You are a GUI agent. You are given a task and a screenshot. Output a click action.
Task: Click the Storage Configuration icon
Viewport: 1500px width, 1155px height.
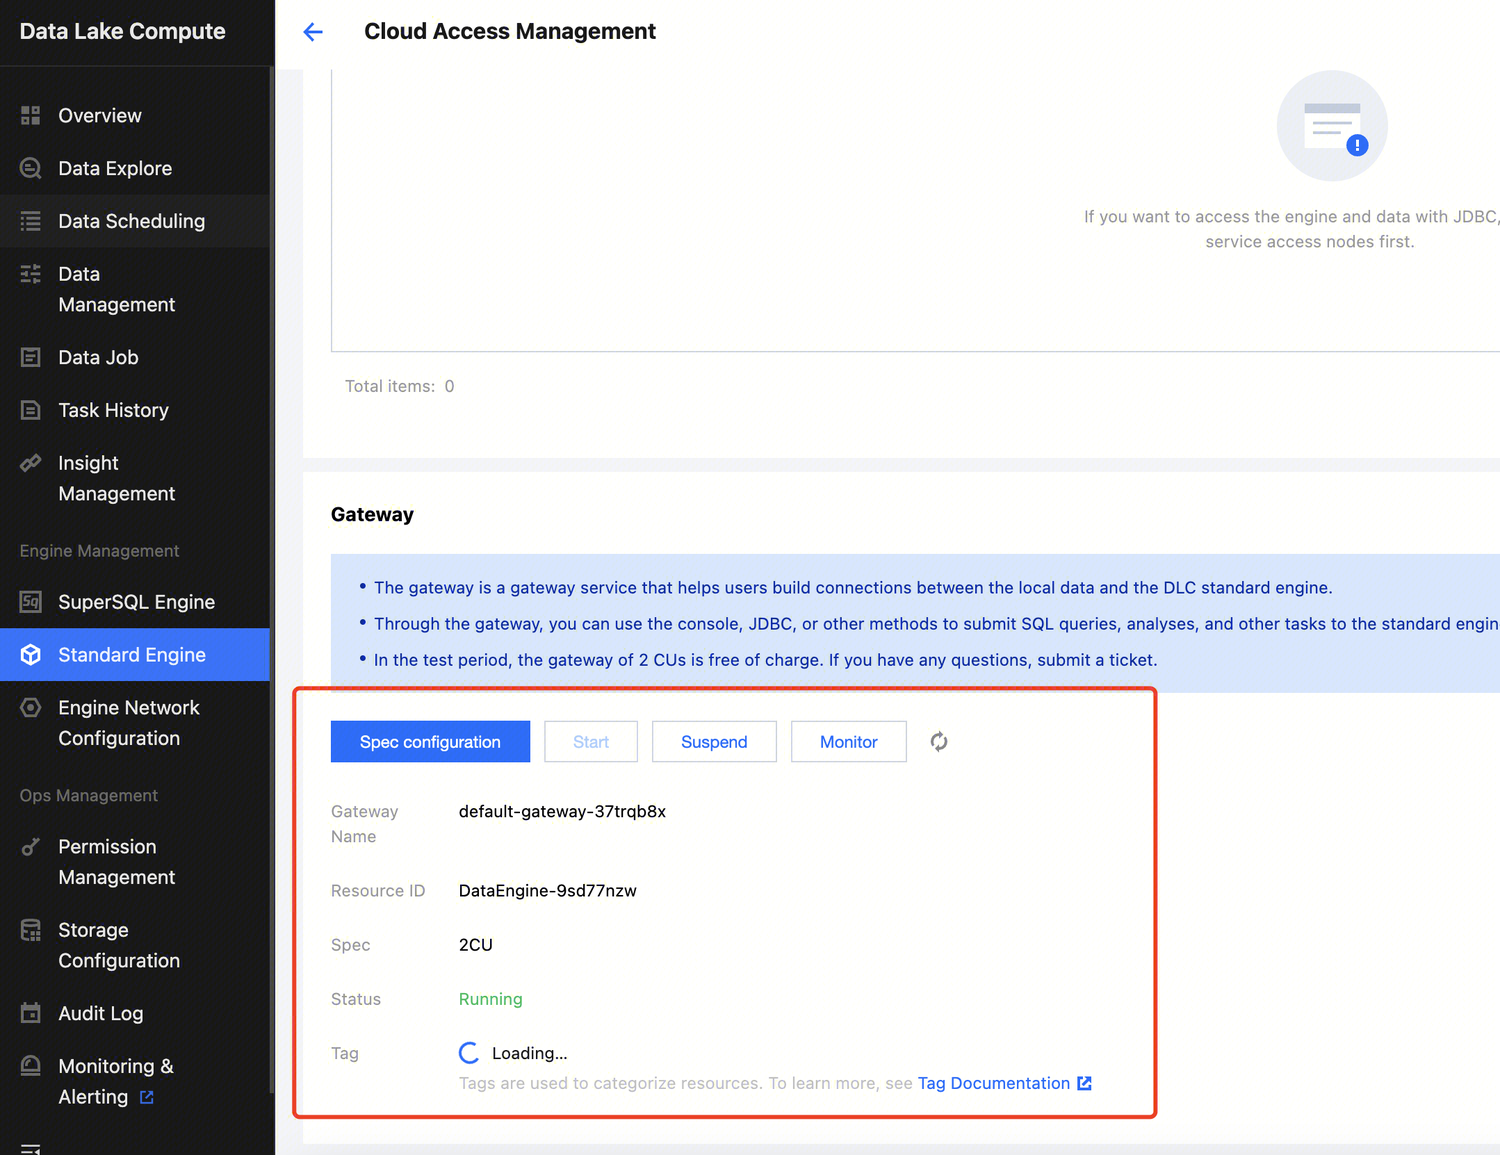tap(31, 931)
